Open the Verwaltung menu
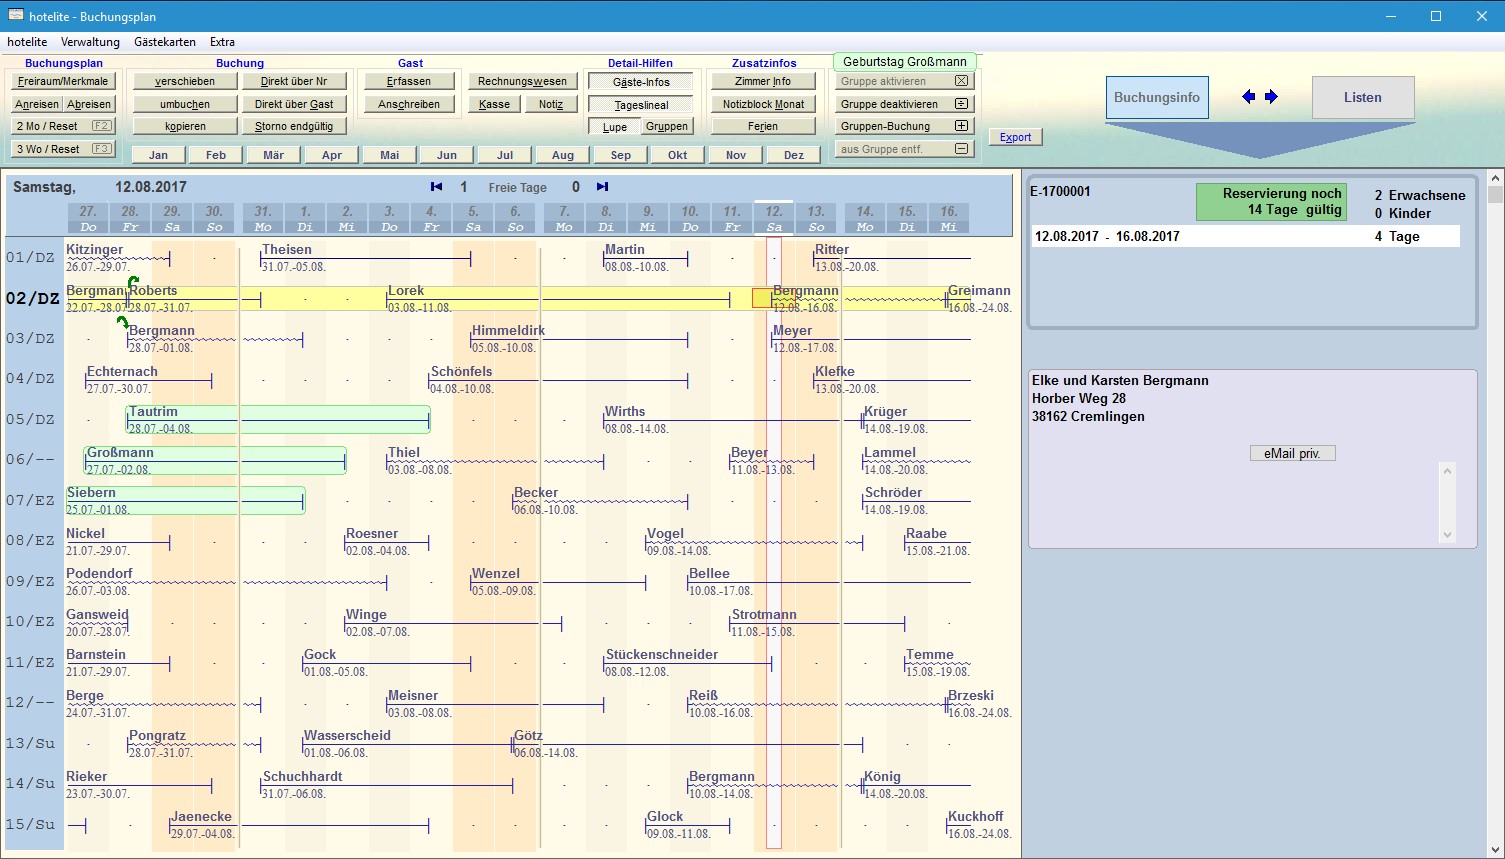1505x859 pixels. [90, 42]
